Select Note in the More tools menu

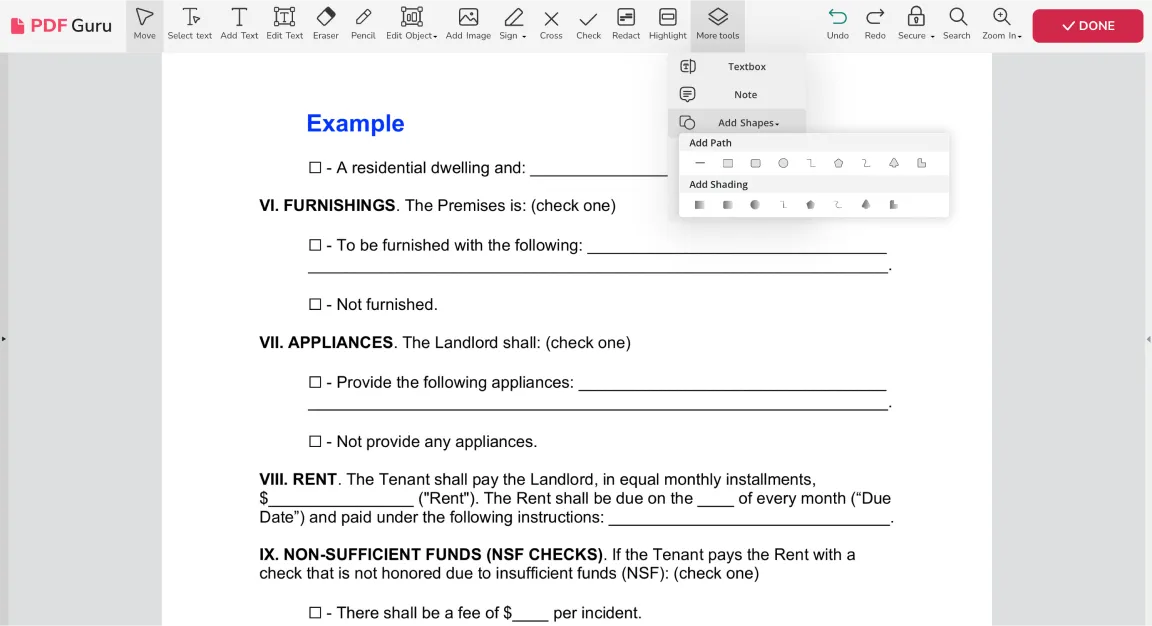click(737, 95)
